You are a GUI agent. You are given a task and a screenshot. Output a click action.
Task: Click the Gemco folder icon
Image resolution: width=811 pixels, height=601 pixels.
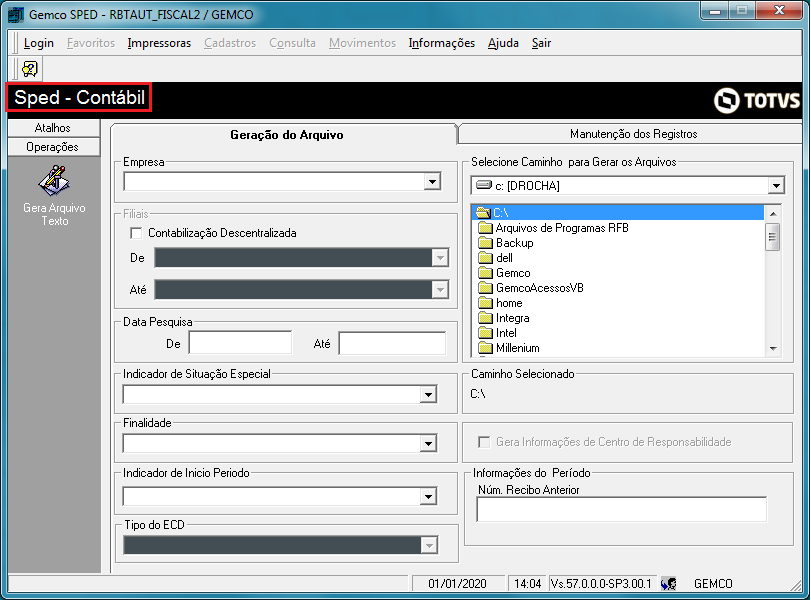pos(485,273)
